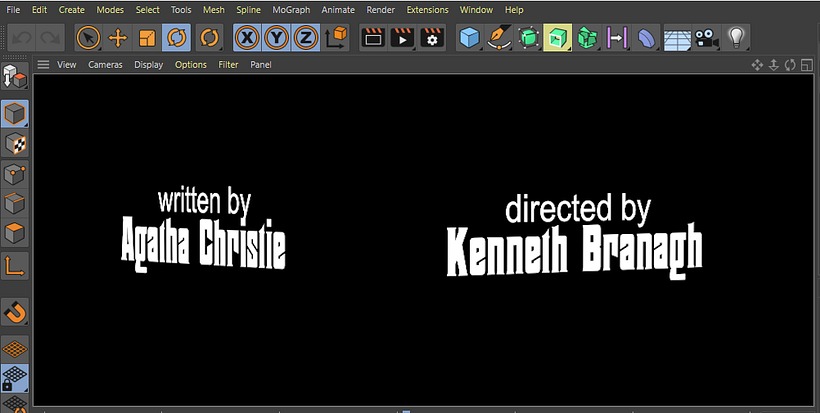This screenshot has width=820, height=413.
Task: Open the Select menu
Action: pyautogui.click(x=147, y=10)
